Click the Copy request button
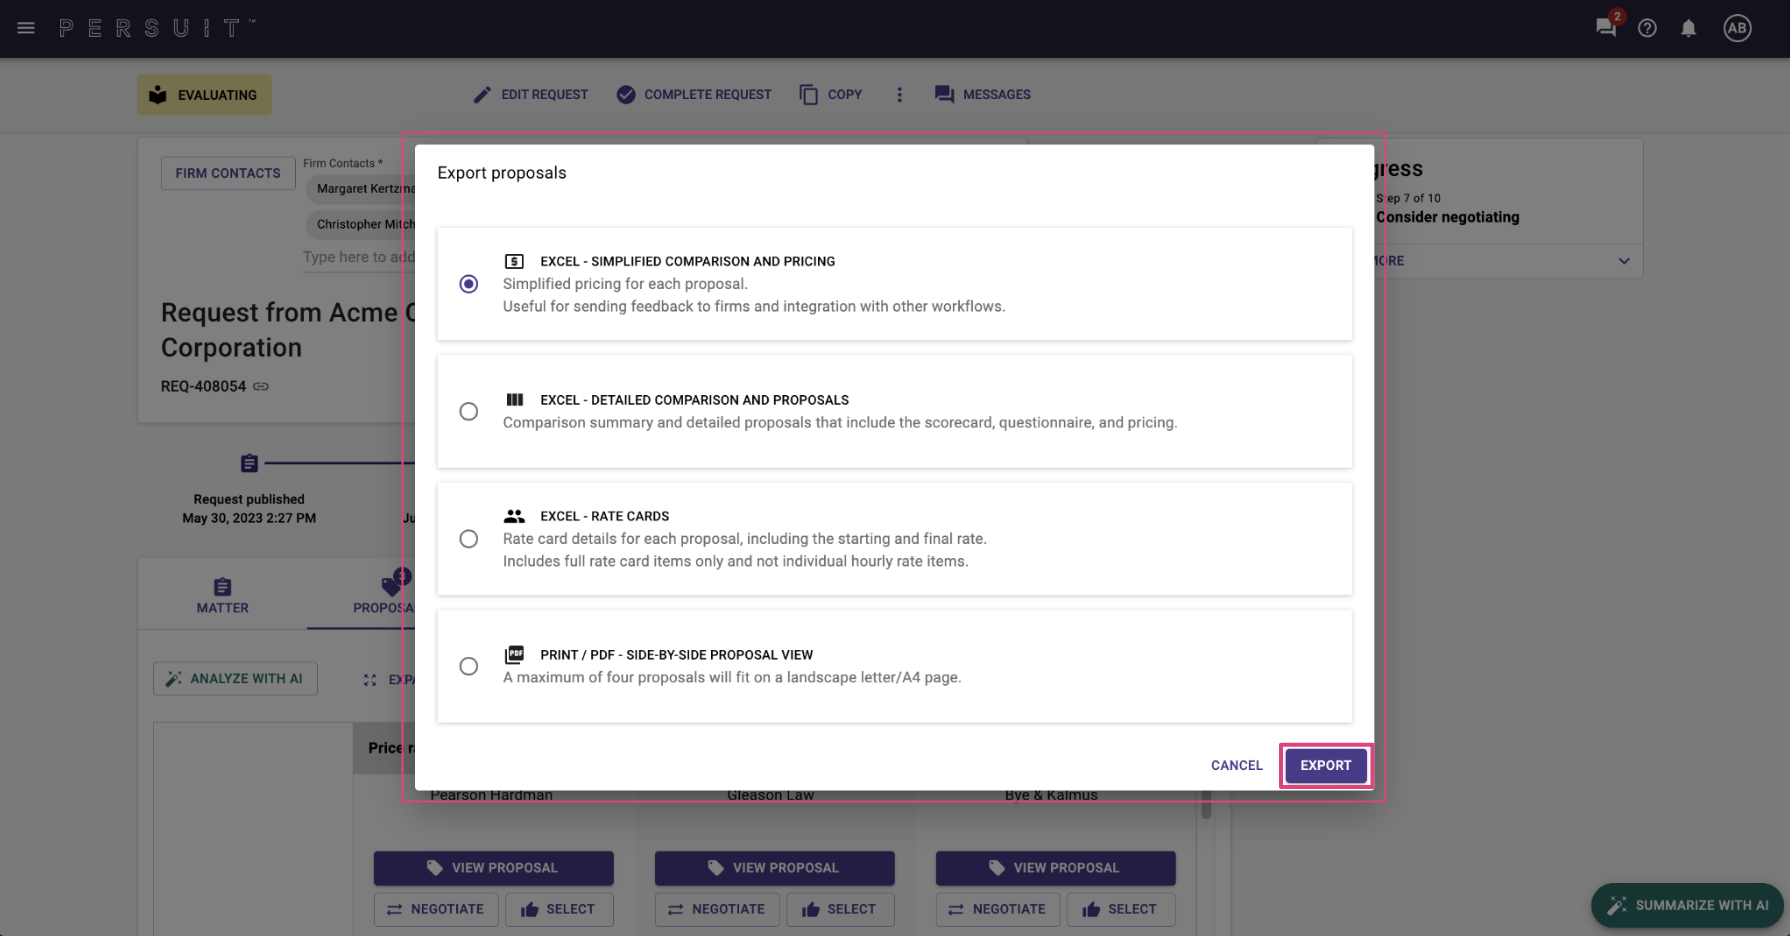This screenshot has height=936, width=1790. (x=831, y=95)
